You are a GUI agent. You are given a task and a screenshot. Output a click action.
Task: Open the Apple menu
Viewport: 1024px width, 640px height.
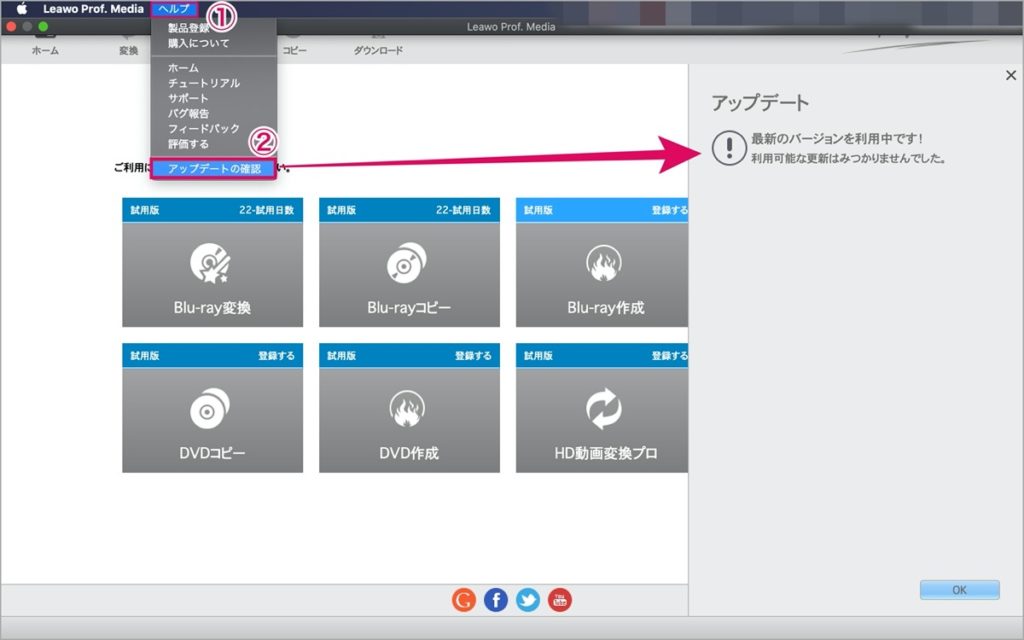coord(22,8)
